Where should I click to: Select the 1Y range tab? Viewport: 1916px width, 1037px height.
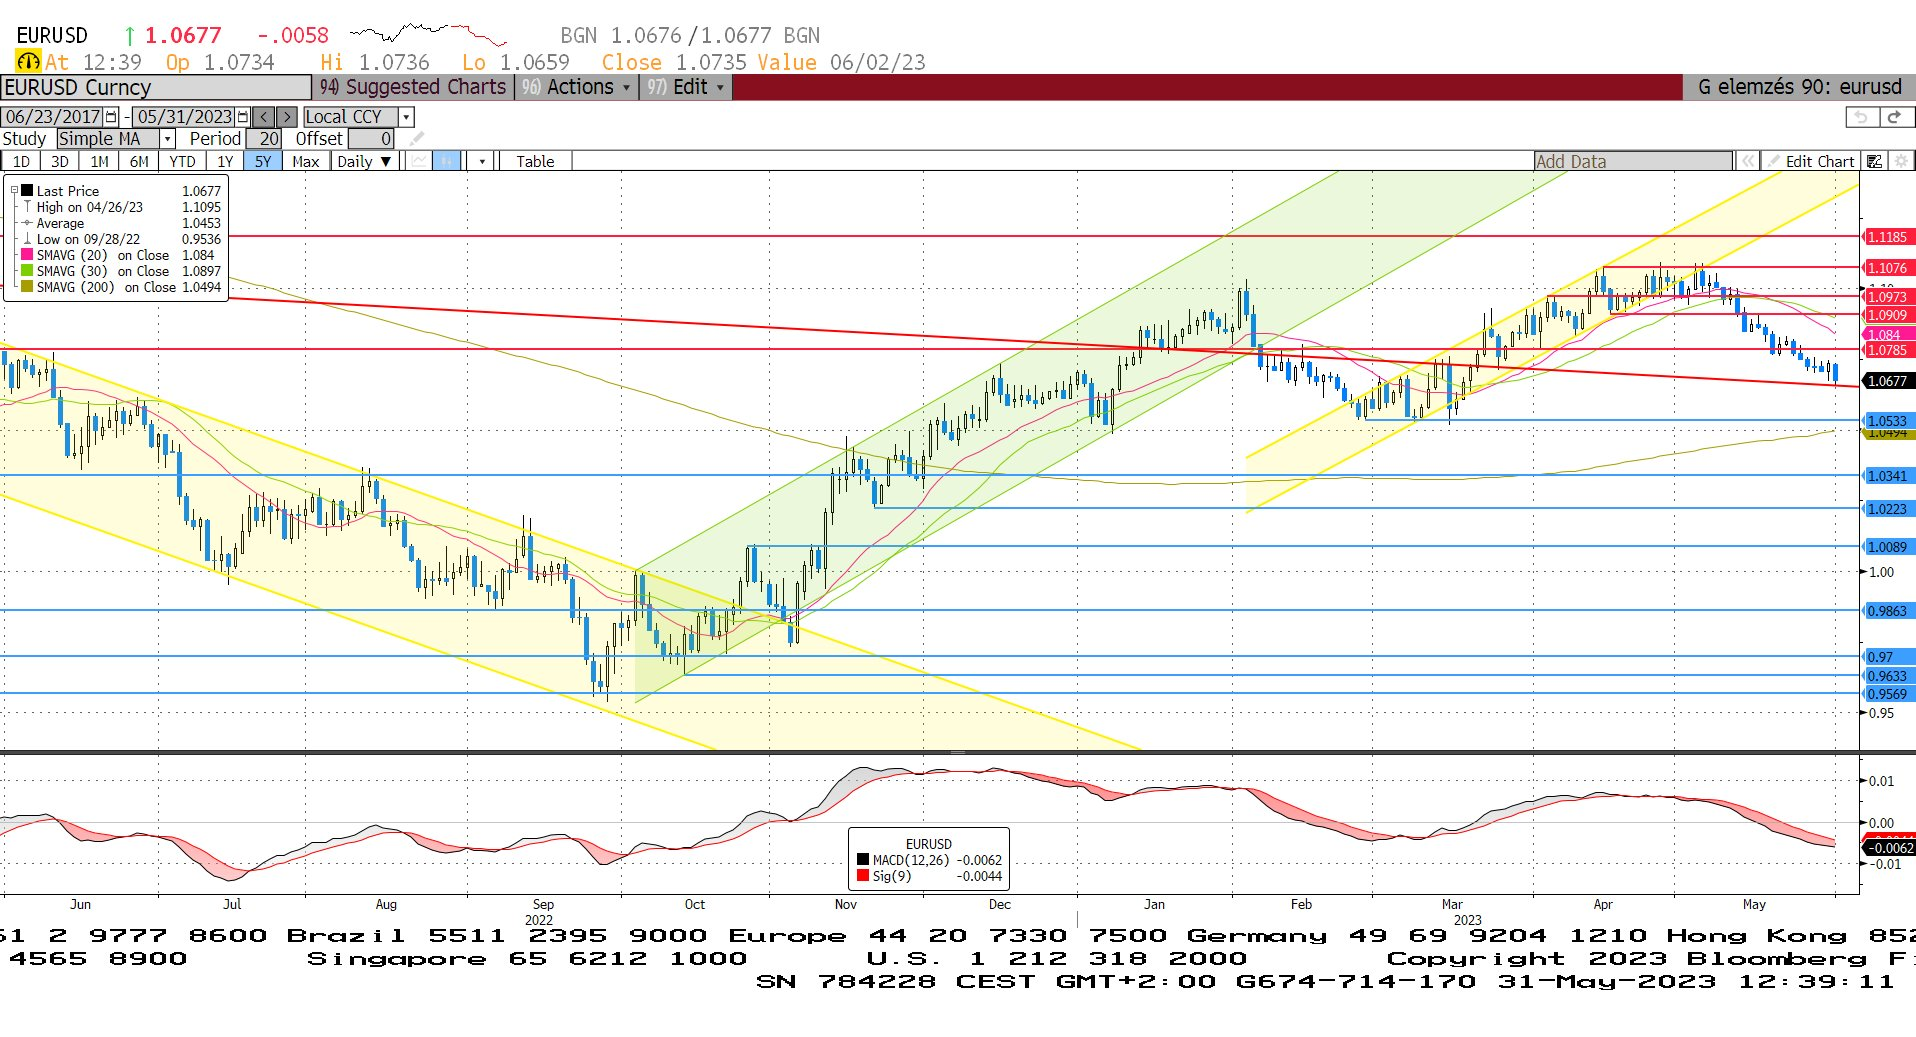[x=225, y=161]
